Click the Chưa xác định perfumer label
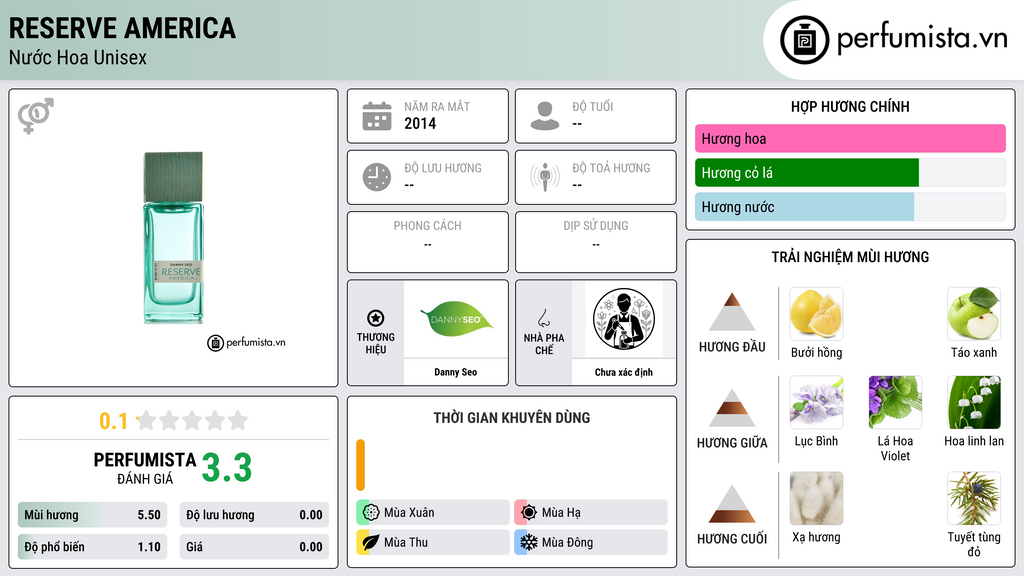Screen dimensions: 1024x576 624,372
